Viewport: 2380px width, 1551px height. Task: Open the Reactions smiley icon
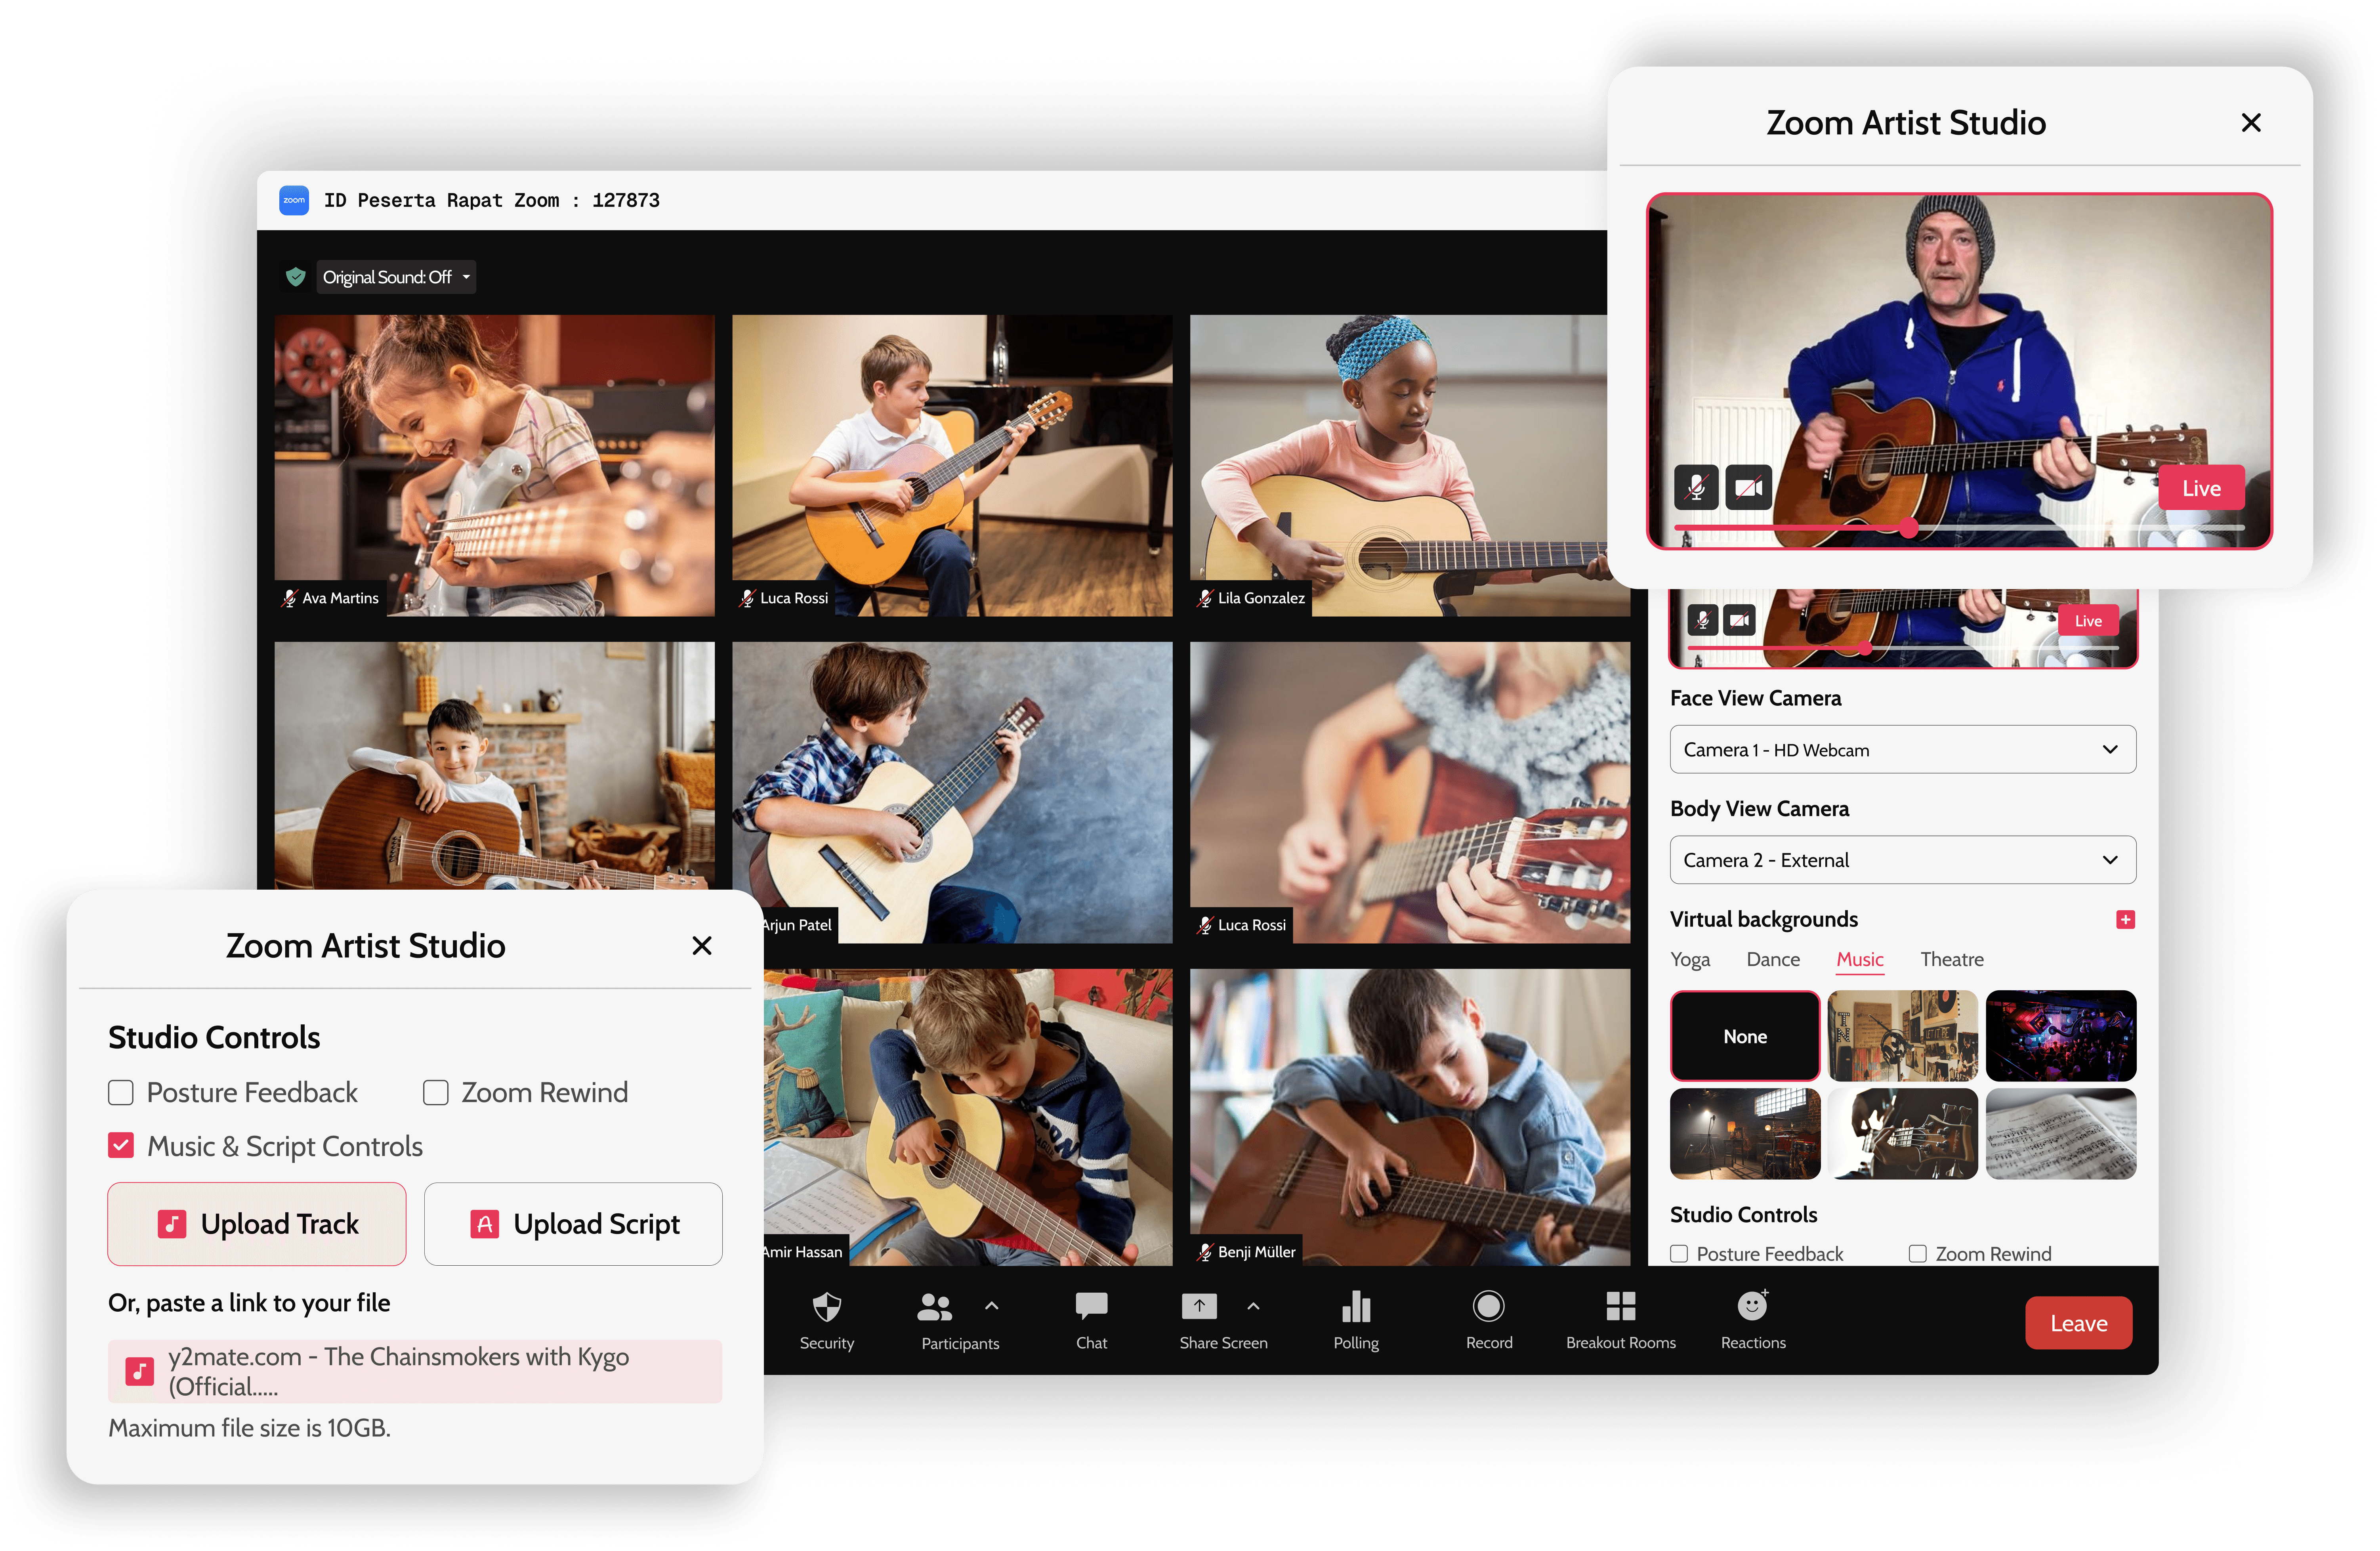pos(1752,1306)
